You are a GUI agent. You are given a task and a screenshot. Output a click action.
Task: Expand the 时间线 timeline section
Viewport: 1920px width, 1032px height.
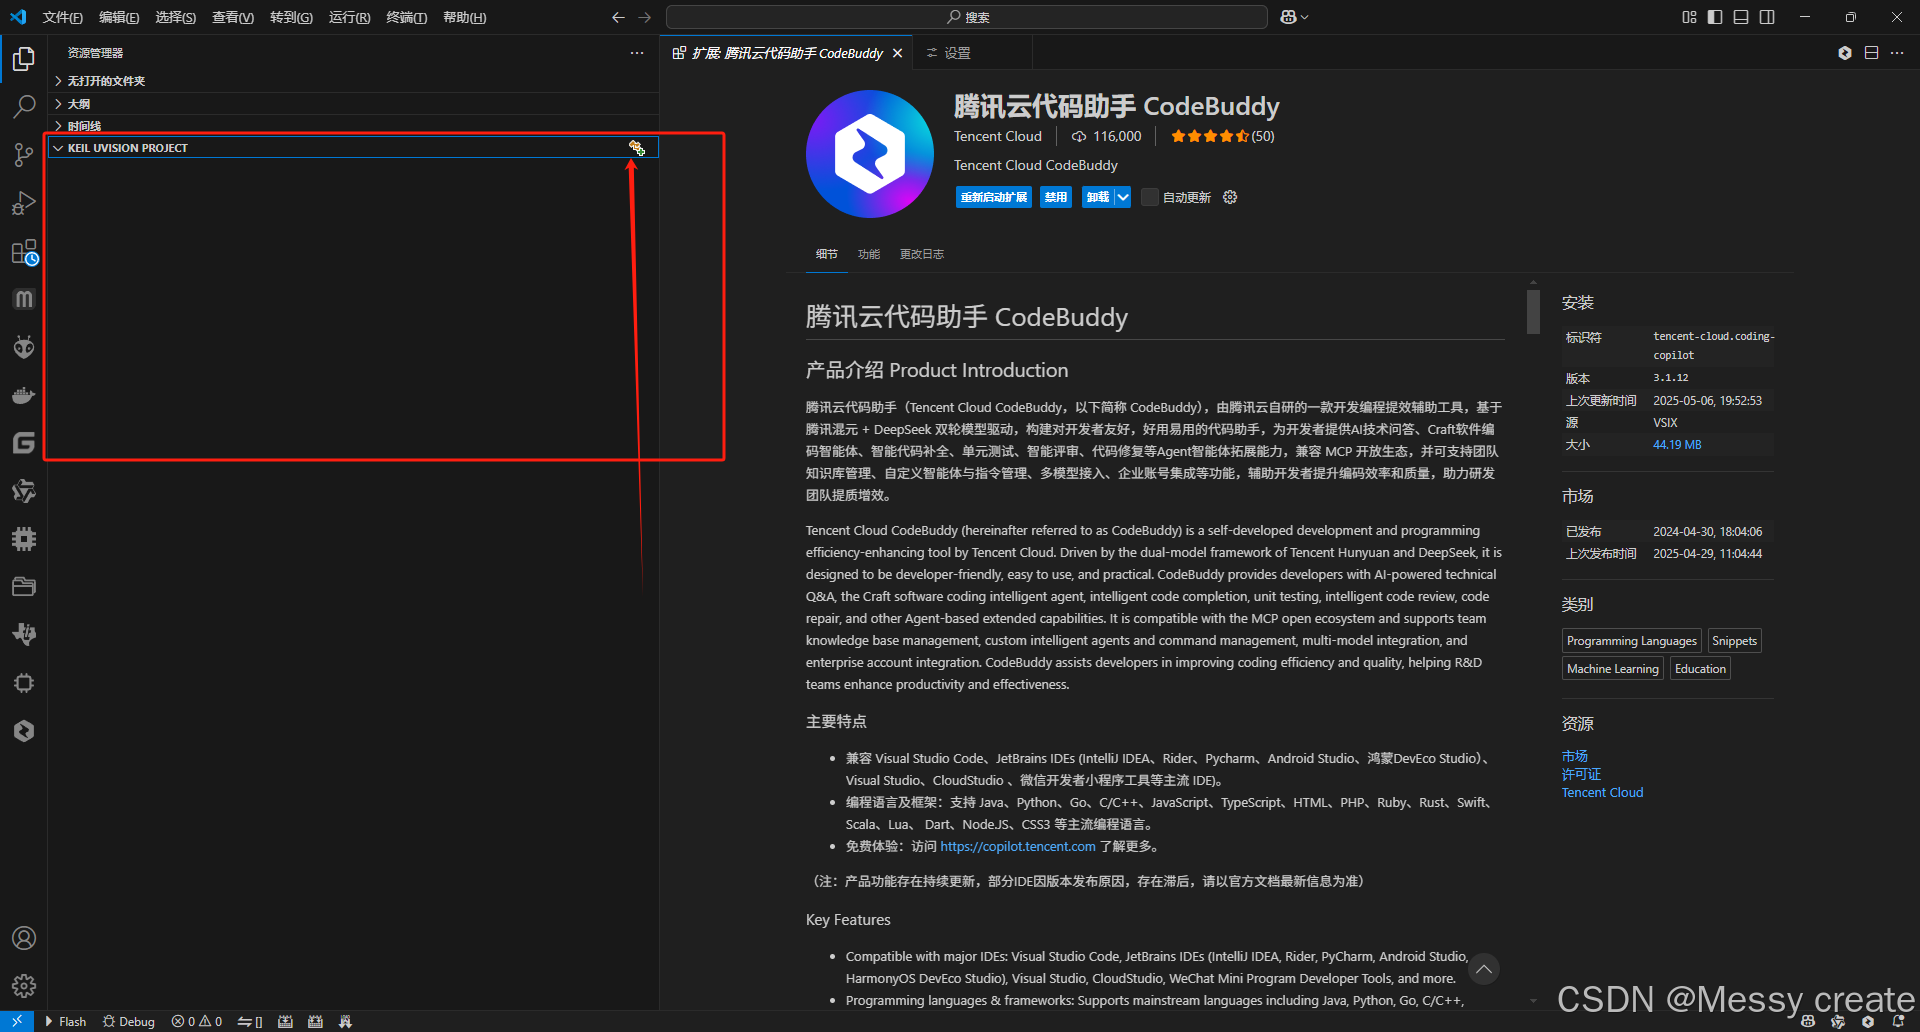[x=353, y=126]
